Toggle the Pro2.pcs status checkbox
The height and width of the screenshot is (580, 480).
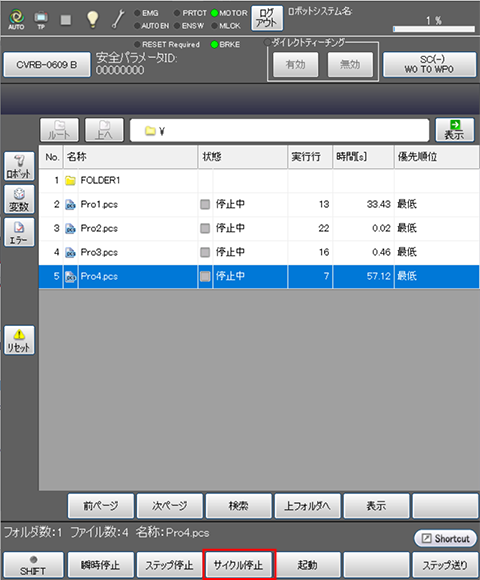tap(205, 228)
